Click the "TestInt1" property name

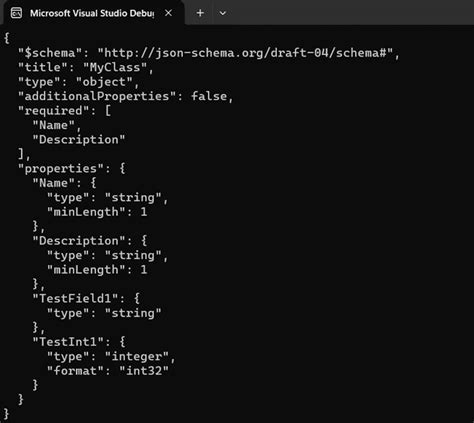(x=68, y=342)
